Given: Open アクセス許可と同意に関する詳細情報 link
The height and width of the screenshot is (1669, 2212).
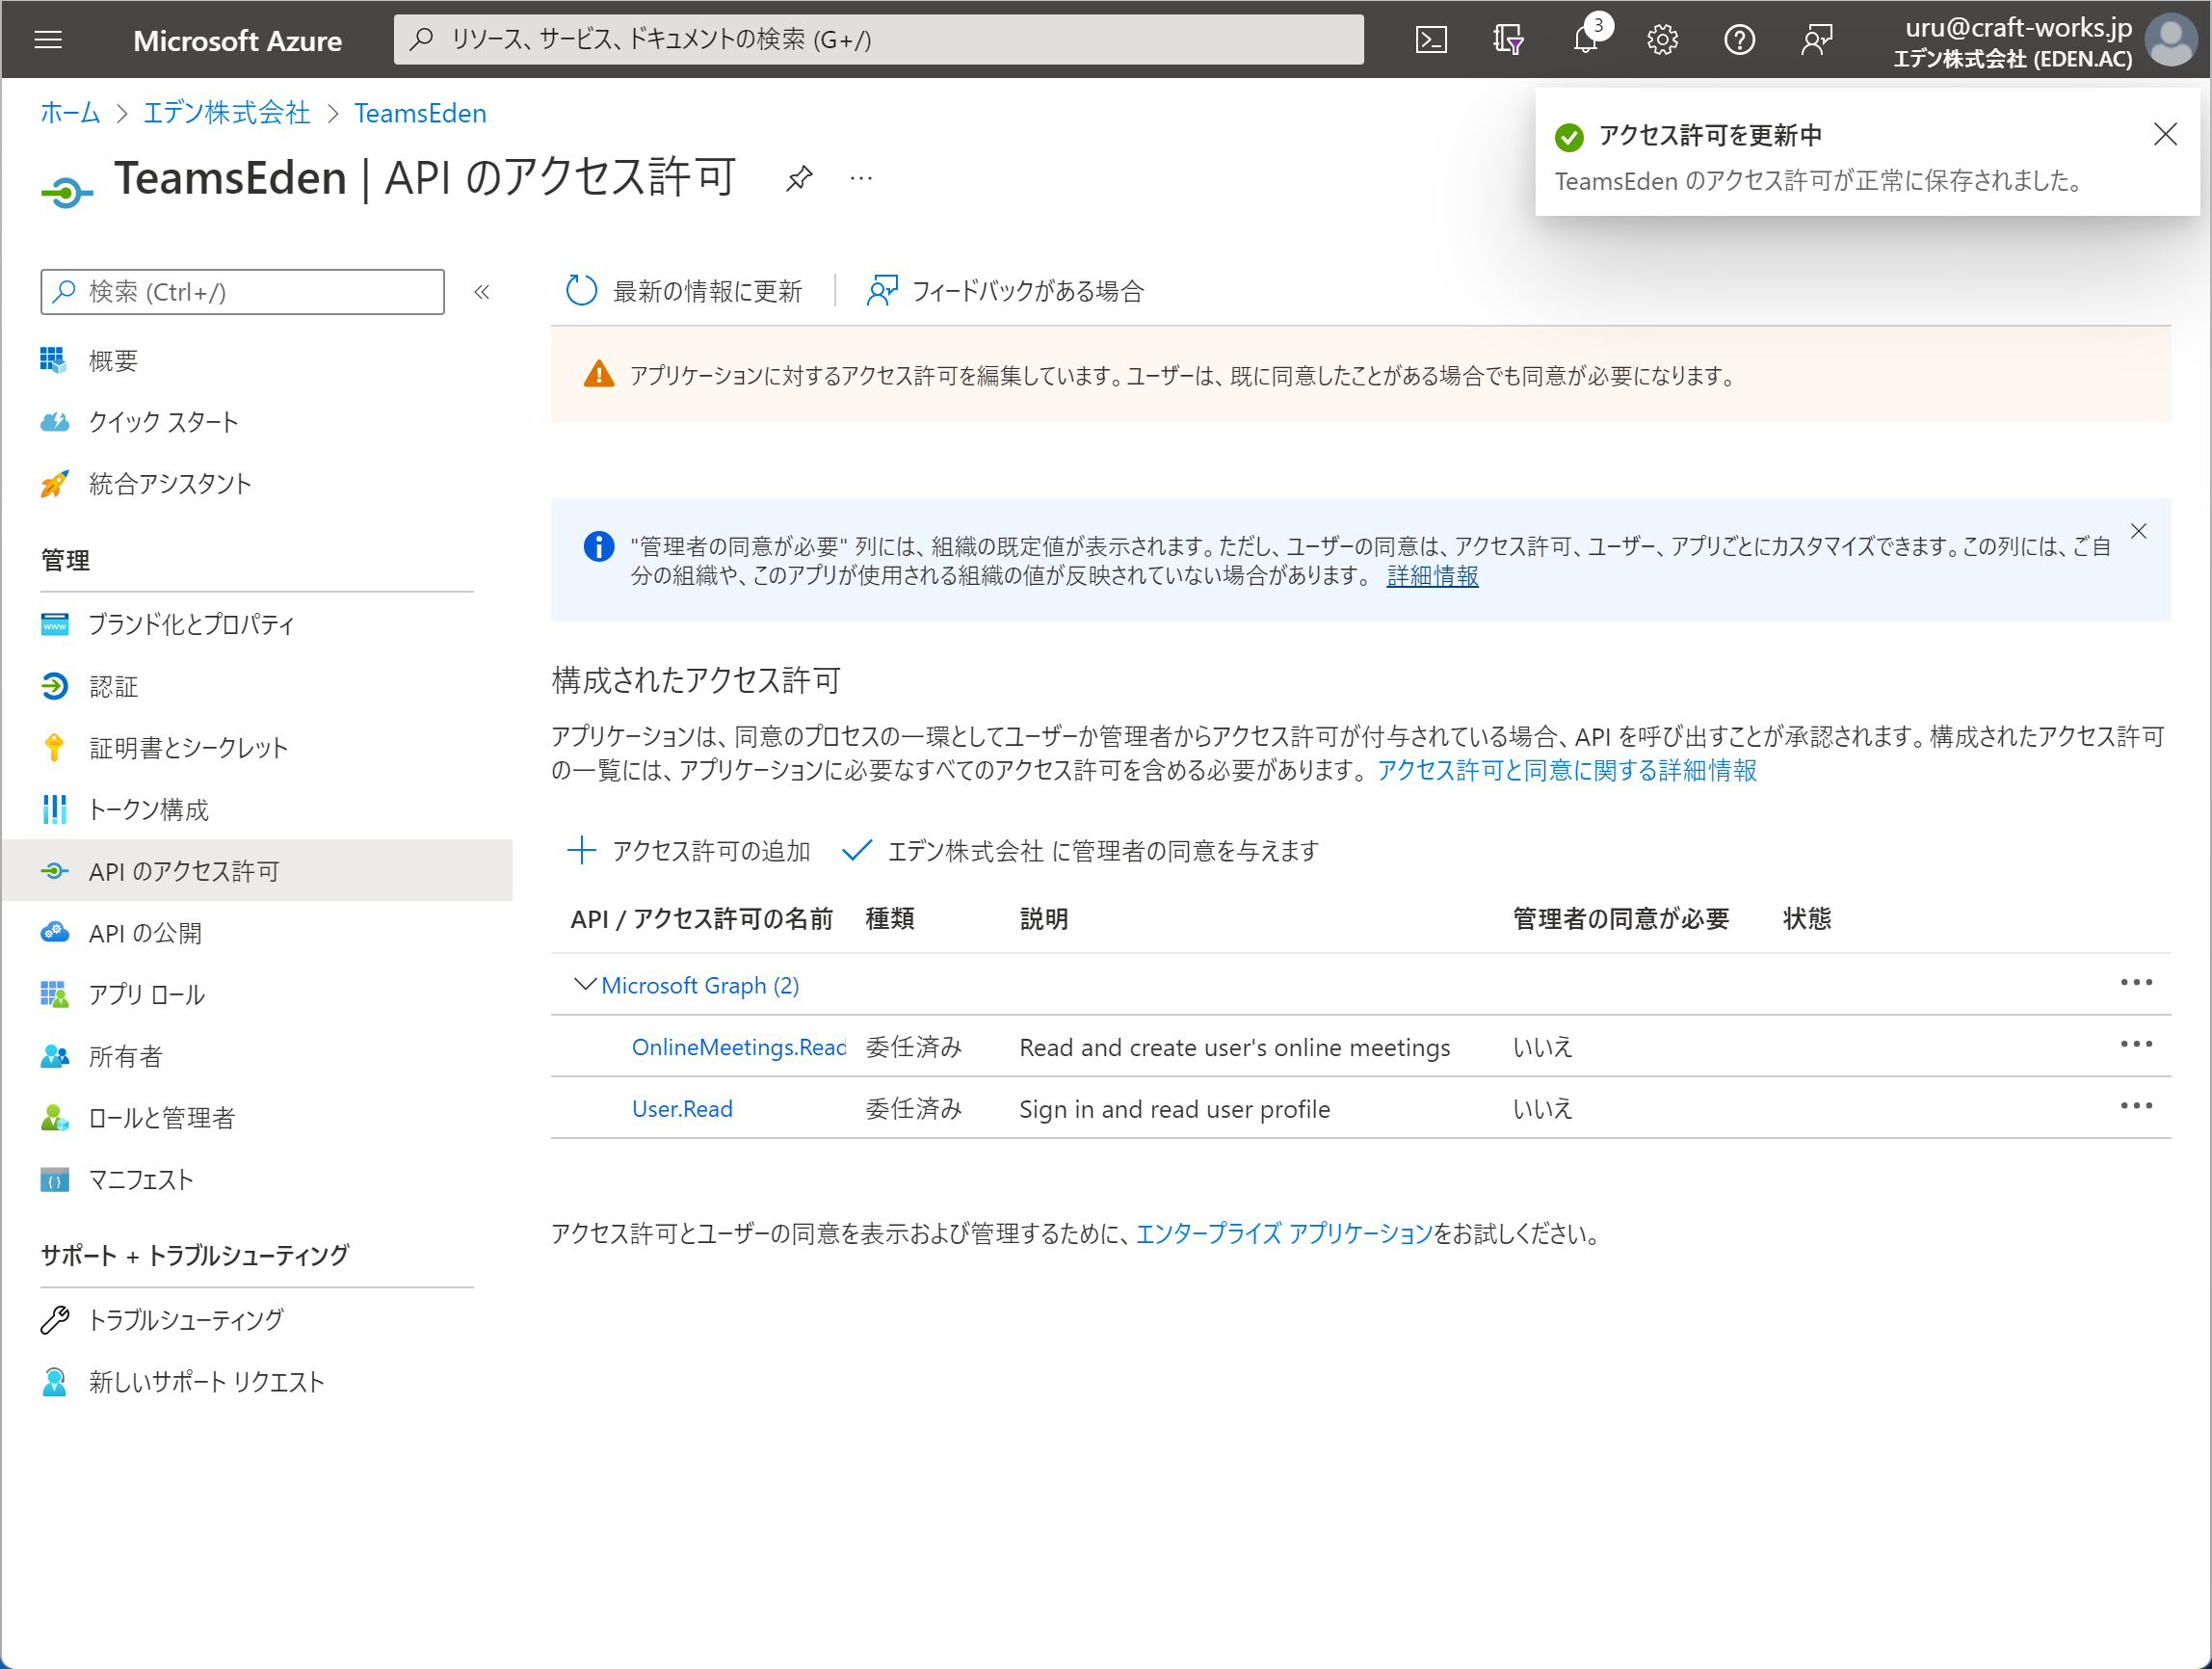Looking at the screenshot, I should (x=1566, y=770).
